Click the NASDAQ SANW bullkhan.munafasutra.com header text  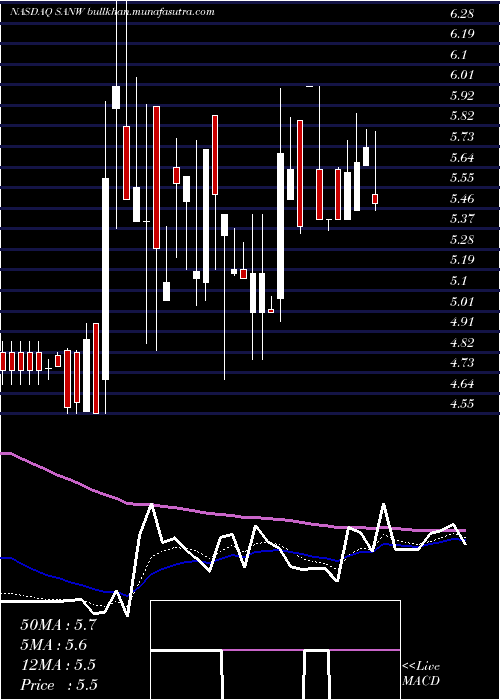tap(112, 12)
